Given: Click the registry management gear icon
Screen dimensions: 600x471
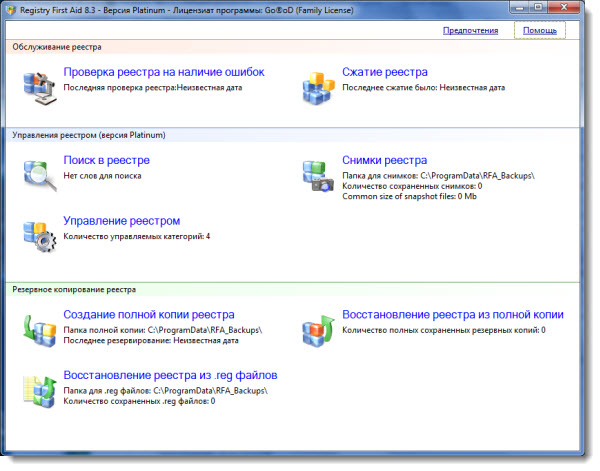Looking at the screenshot, I should pyautogui.click(x=40, y=232).
